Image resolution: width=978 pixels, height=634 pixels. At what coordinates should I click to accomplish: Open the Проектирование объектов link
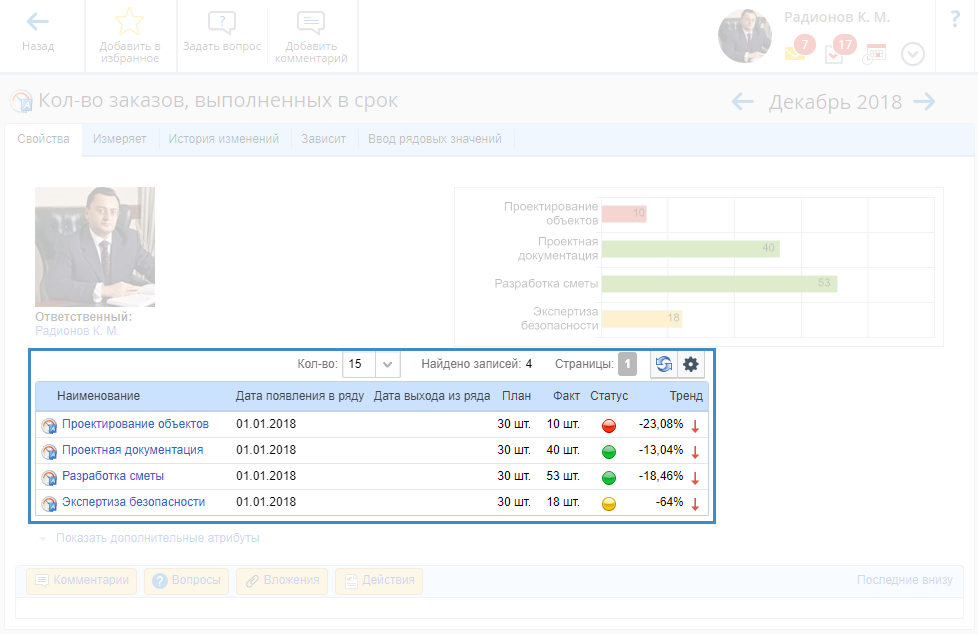135,424
